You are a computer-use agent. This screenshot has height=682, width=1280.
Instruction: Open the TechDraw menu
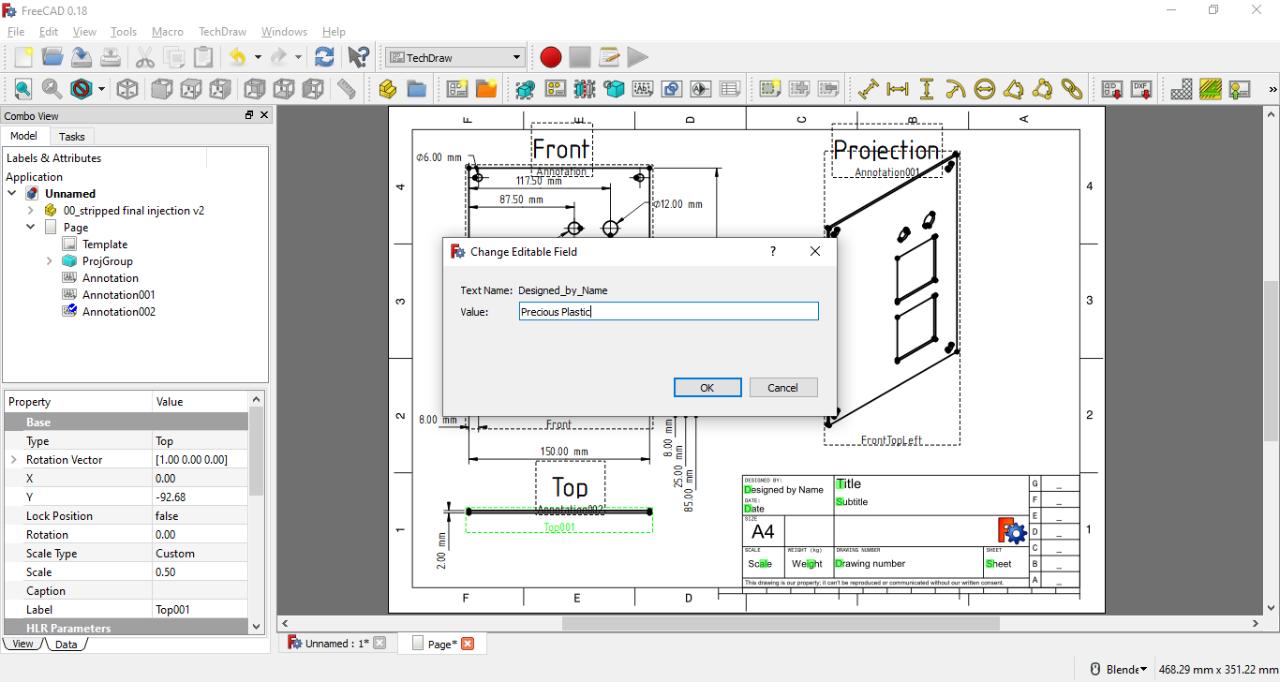222,32
